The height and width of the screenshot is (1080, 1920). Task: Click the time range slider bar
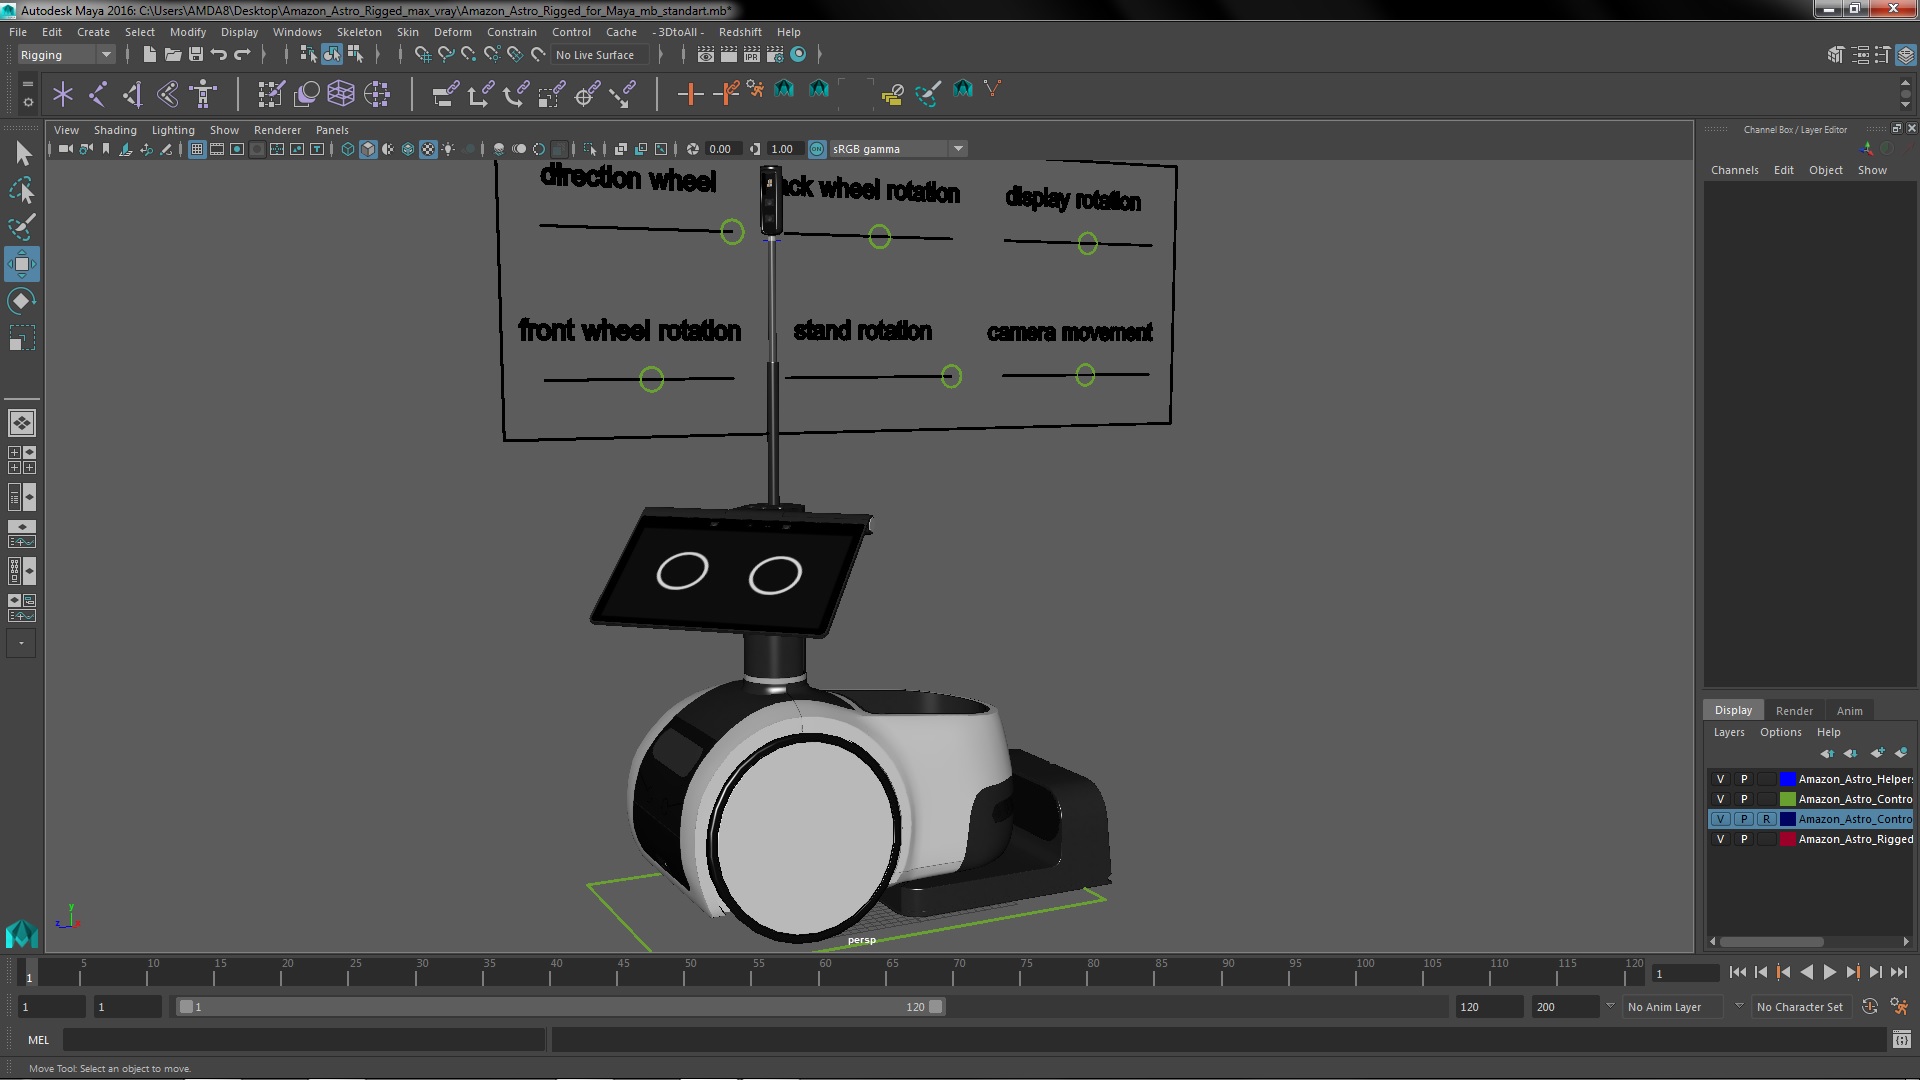[x=560, y=1007]
